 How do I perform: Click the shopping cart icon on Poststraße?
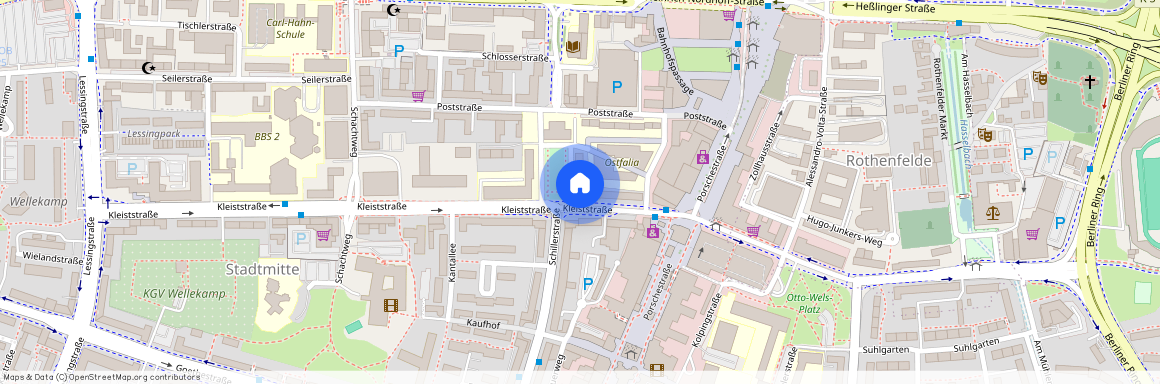tap(418, 96)
